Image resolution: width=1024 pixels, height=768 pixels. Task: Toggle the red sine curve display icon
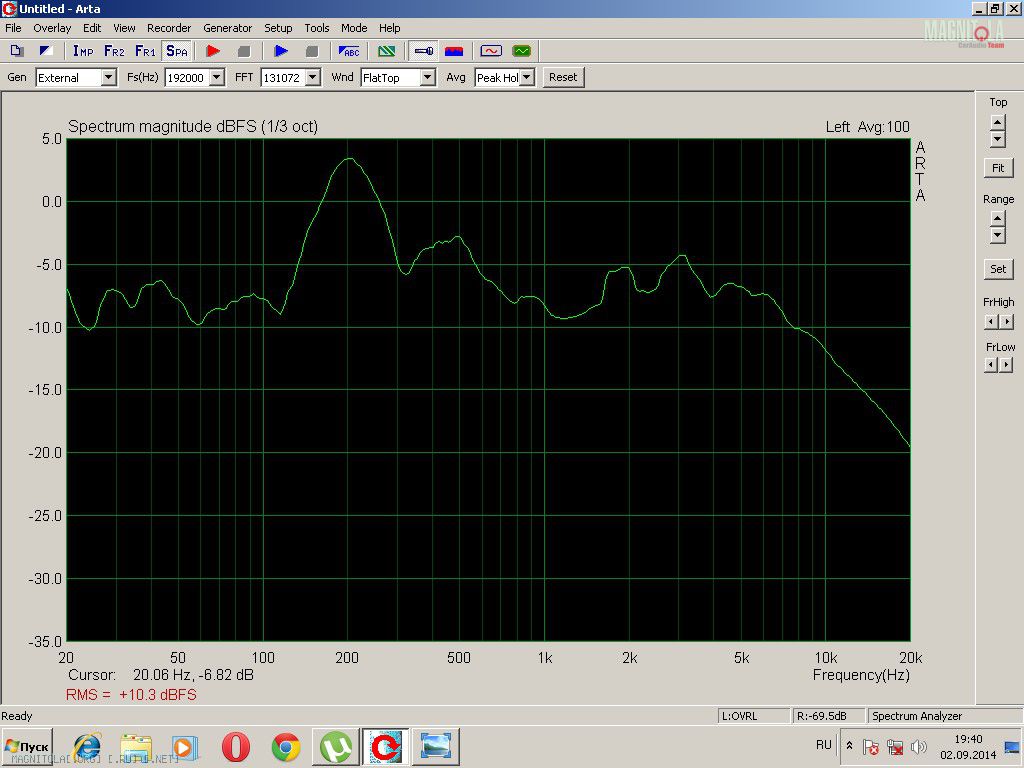[x=490, y=51]
